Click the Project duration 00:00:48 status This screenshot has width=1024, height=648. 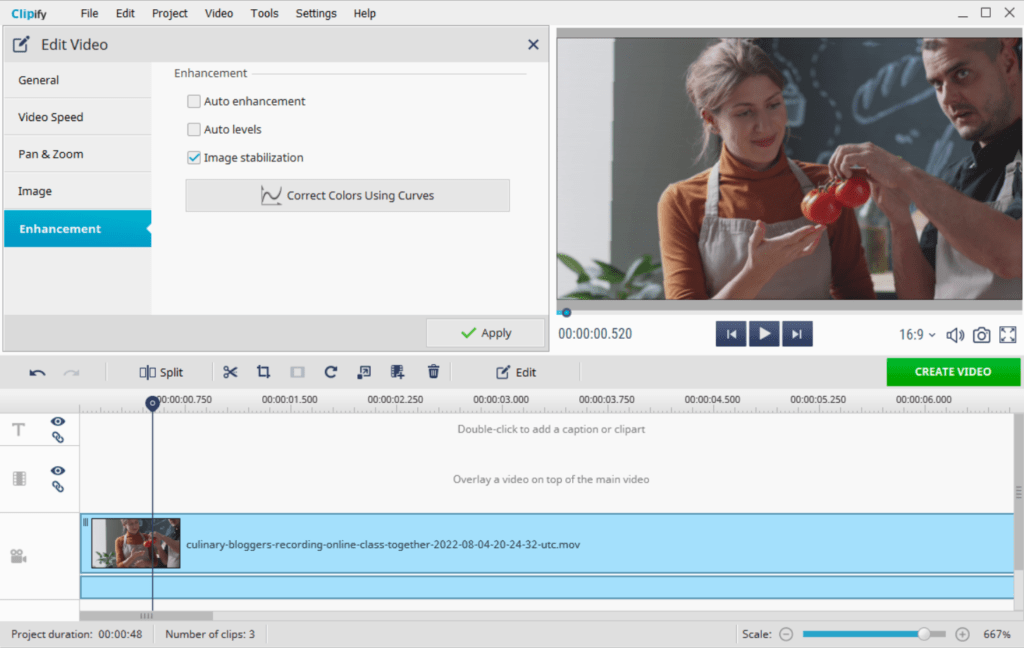(x=76, y=634)
